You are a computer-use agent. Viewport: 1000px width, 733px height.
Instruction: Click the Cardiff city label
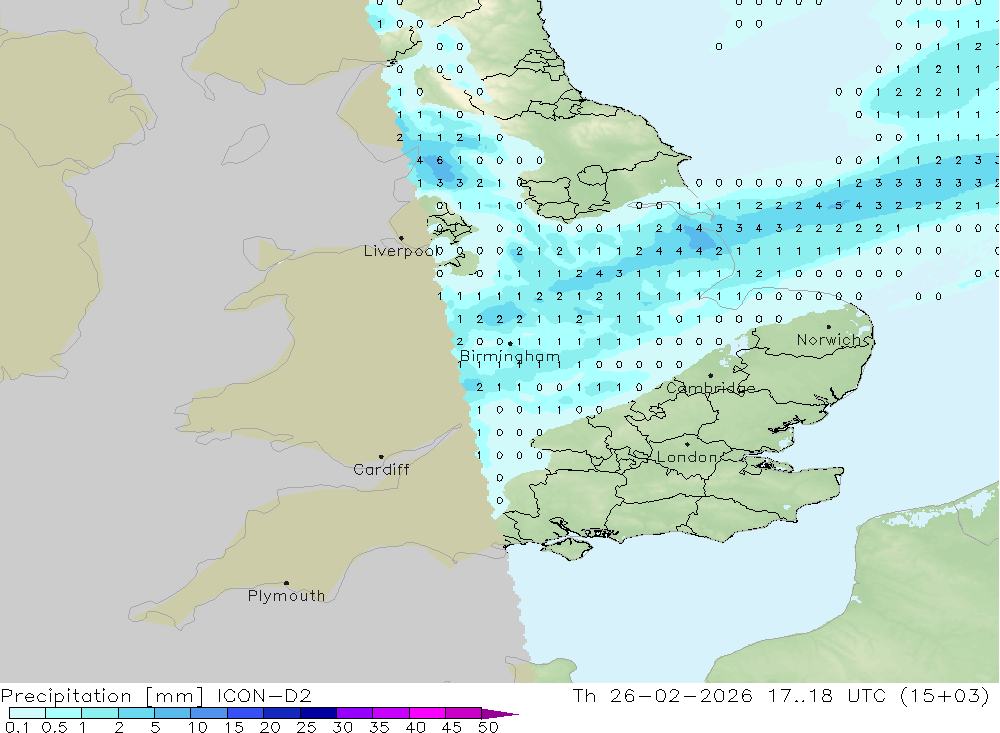[x=381, y=470]
